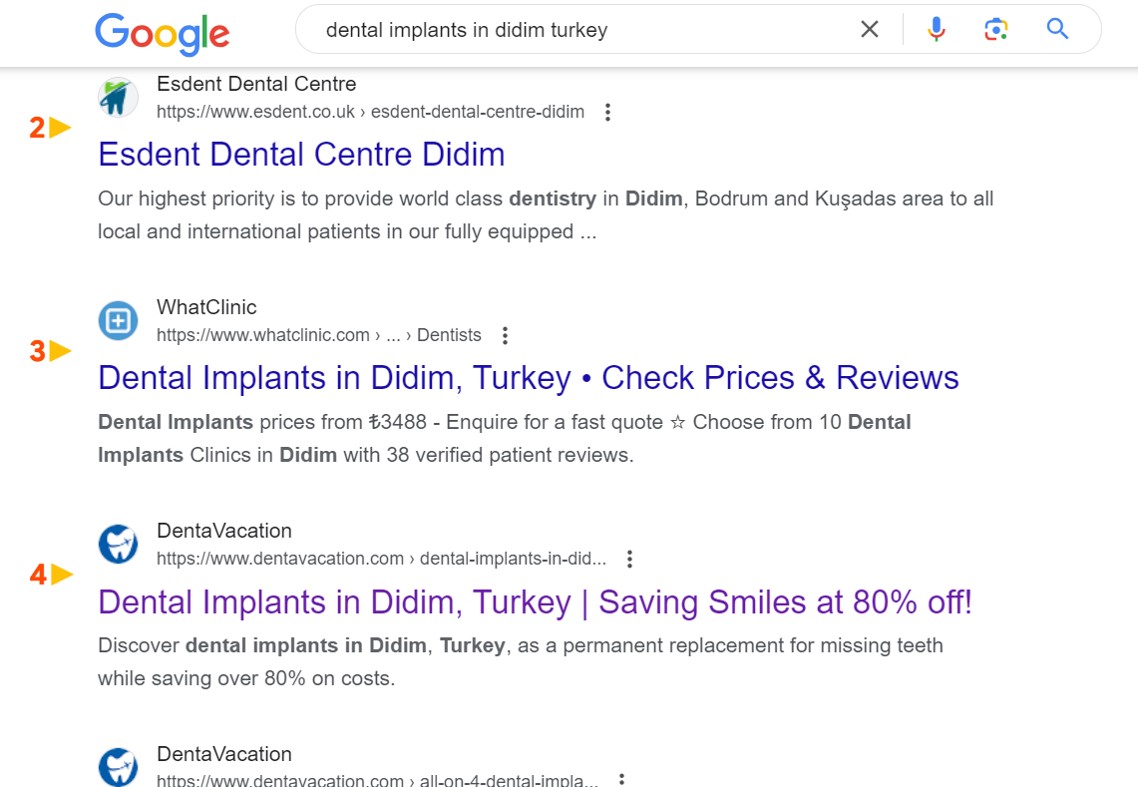Click the Esdent Dental Centre favicon
The image size is (1138, 787).
117,97
